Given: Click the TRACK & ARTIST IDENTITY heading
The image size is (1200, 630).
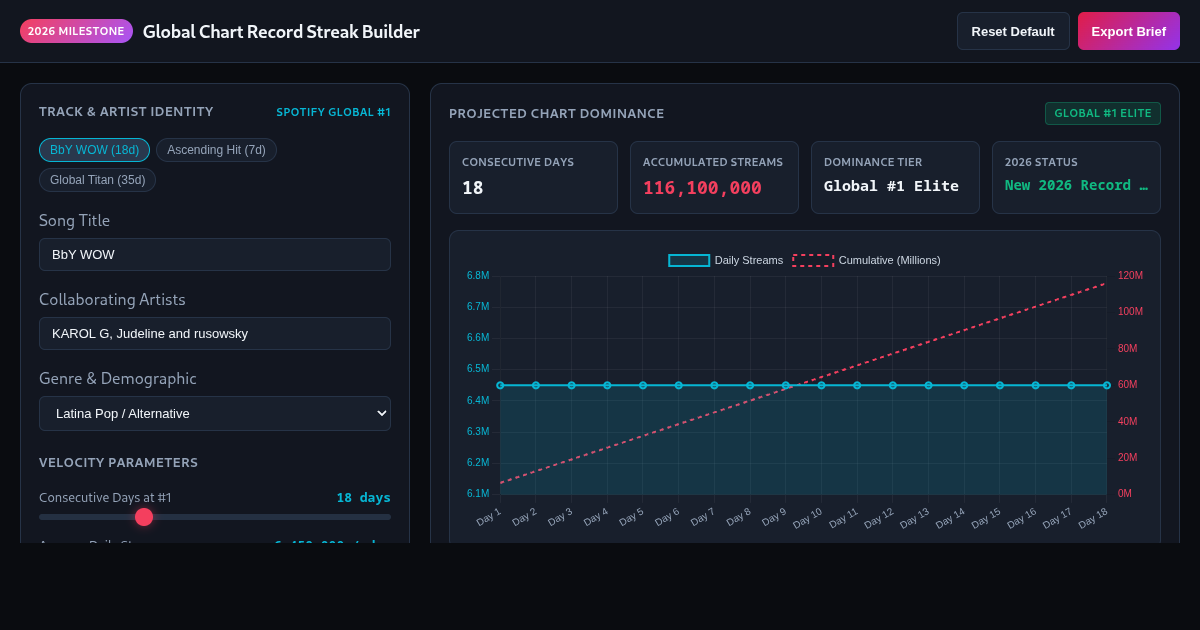Looking at the screenshot, I should coord(126,111).
